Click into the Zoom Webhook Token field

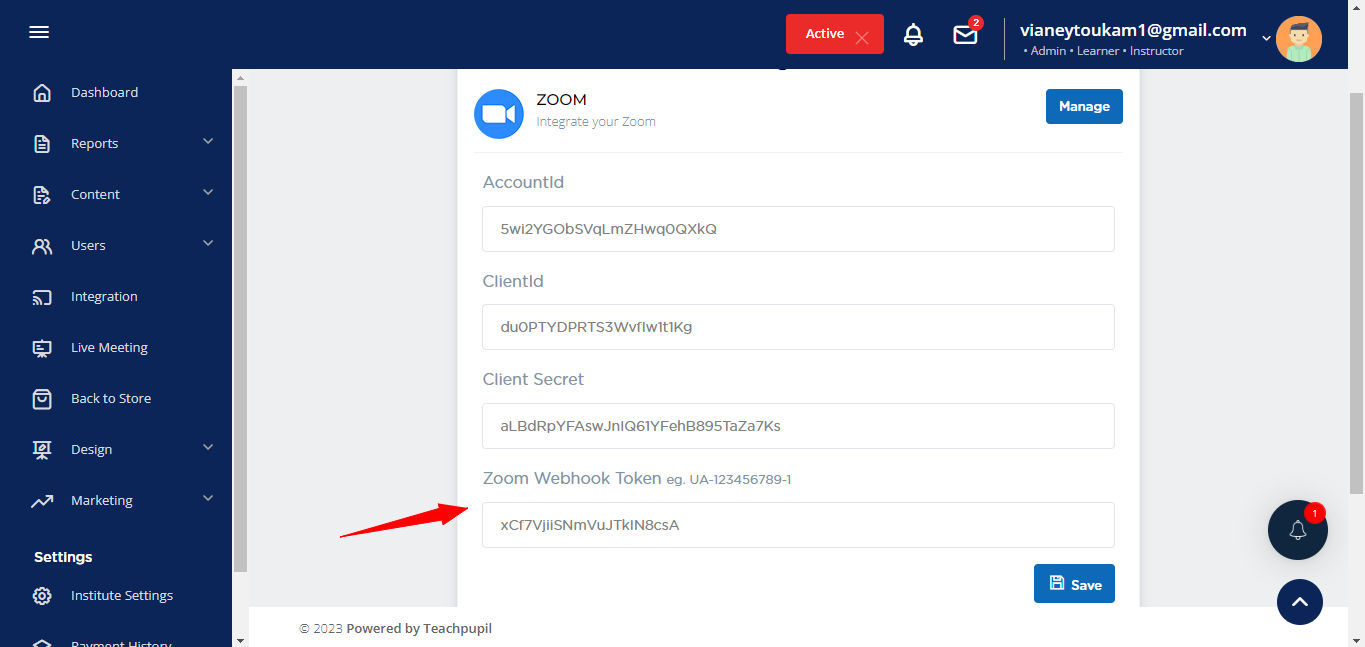pos(797,525)
